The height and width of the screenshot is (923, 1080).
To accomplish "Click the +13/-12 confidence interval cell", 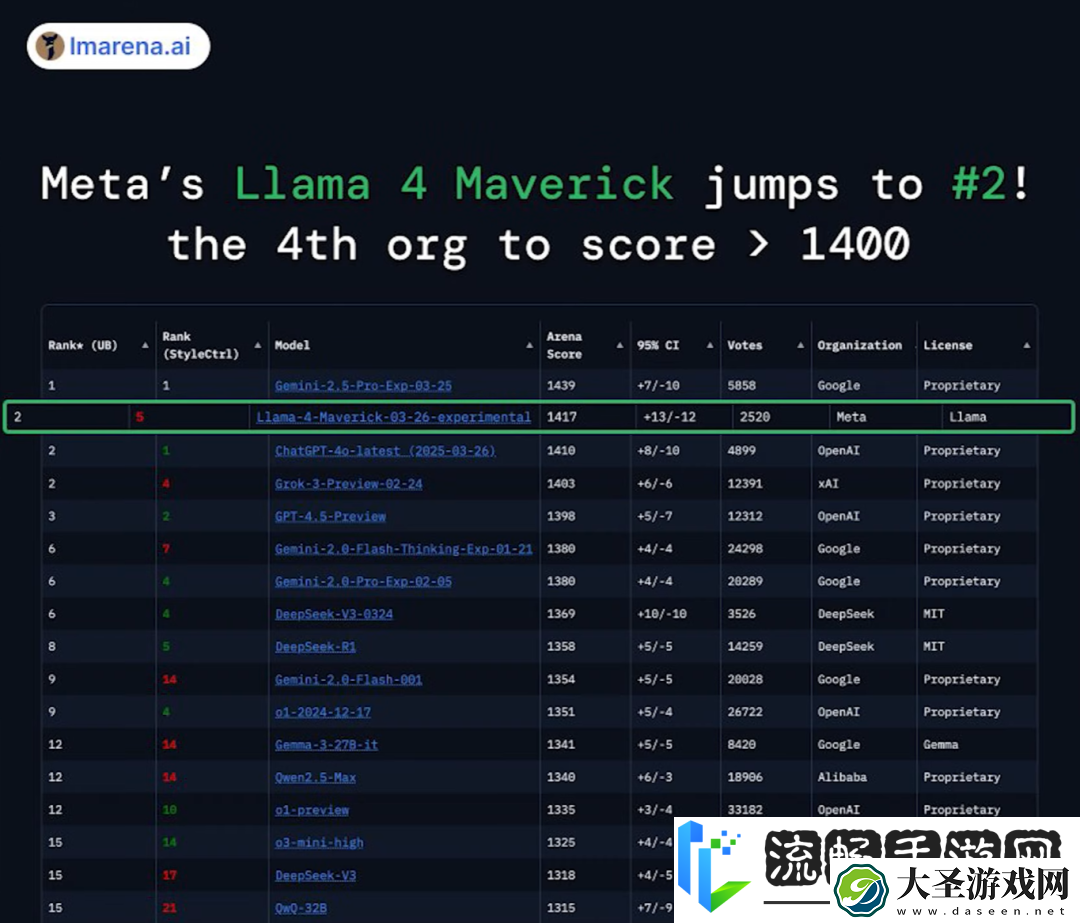I will click(669, 417).
